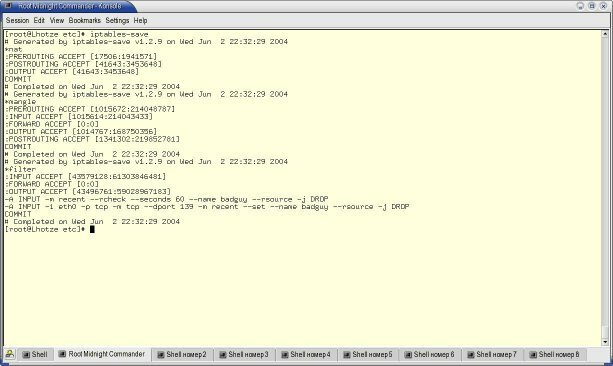613x366 pixels.
Task: Switch to Shell номер5 tab
Action: tap(368, 355)
